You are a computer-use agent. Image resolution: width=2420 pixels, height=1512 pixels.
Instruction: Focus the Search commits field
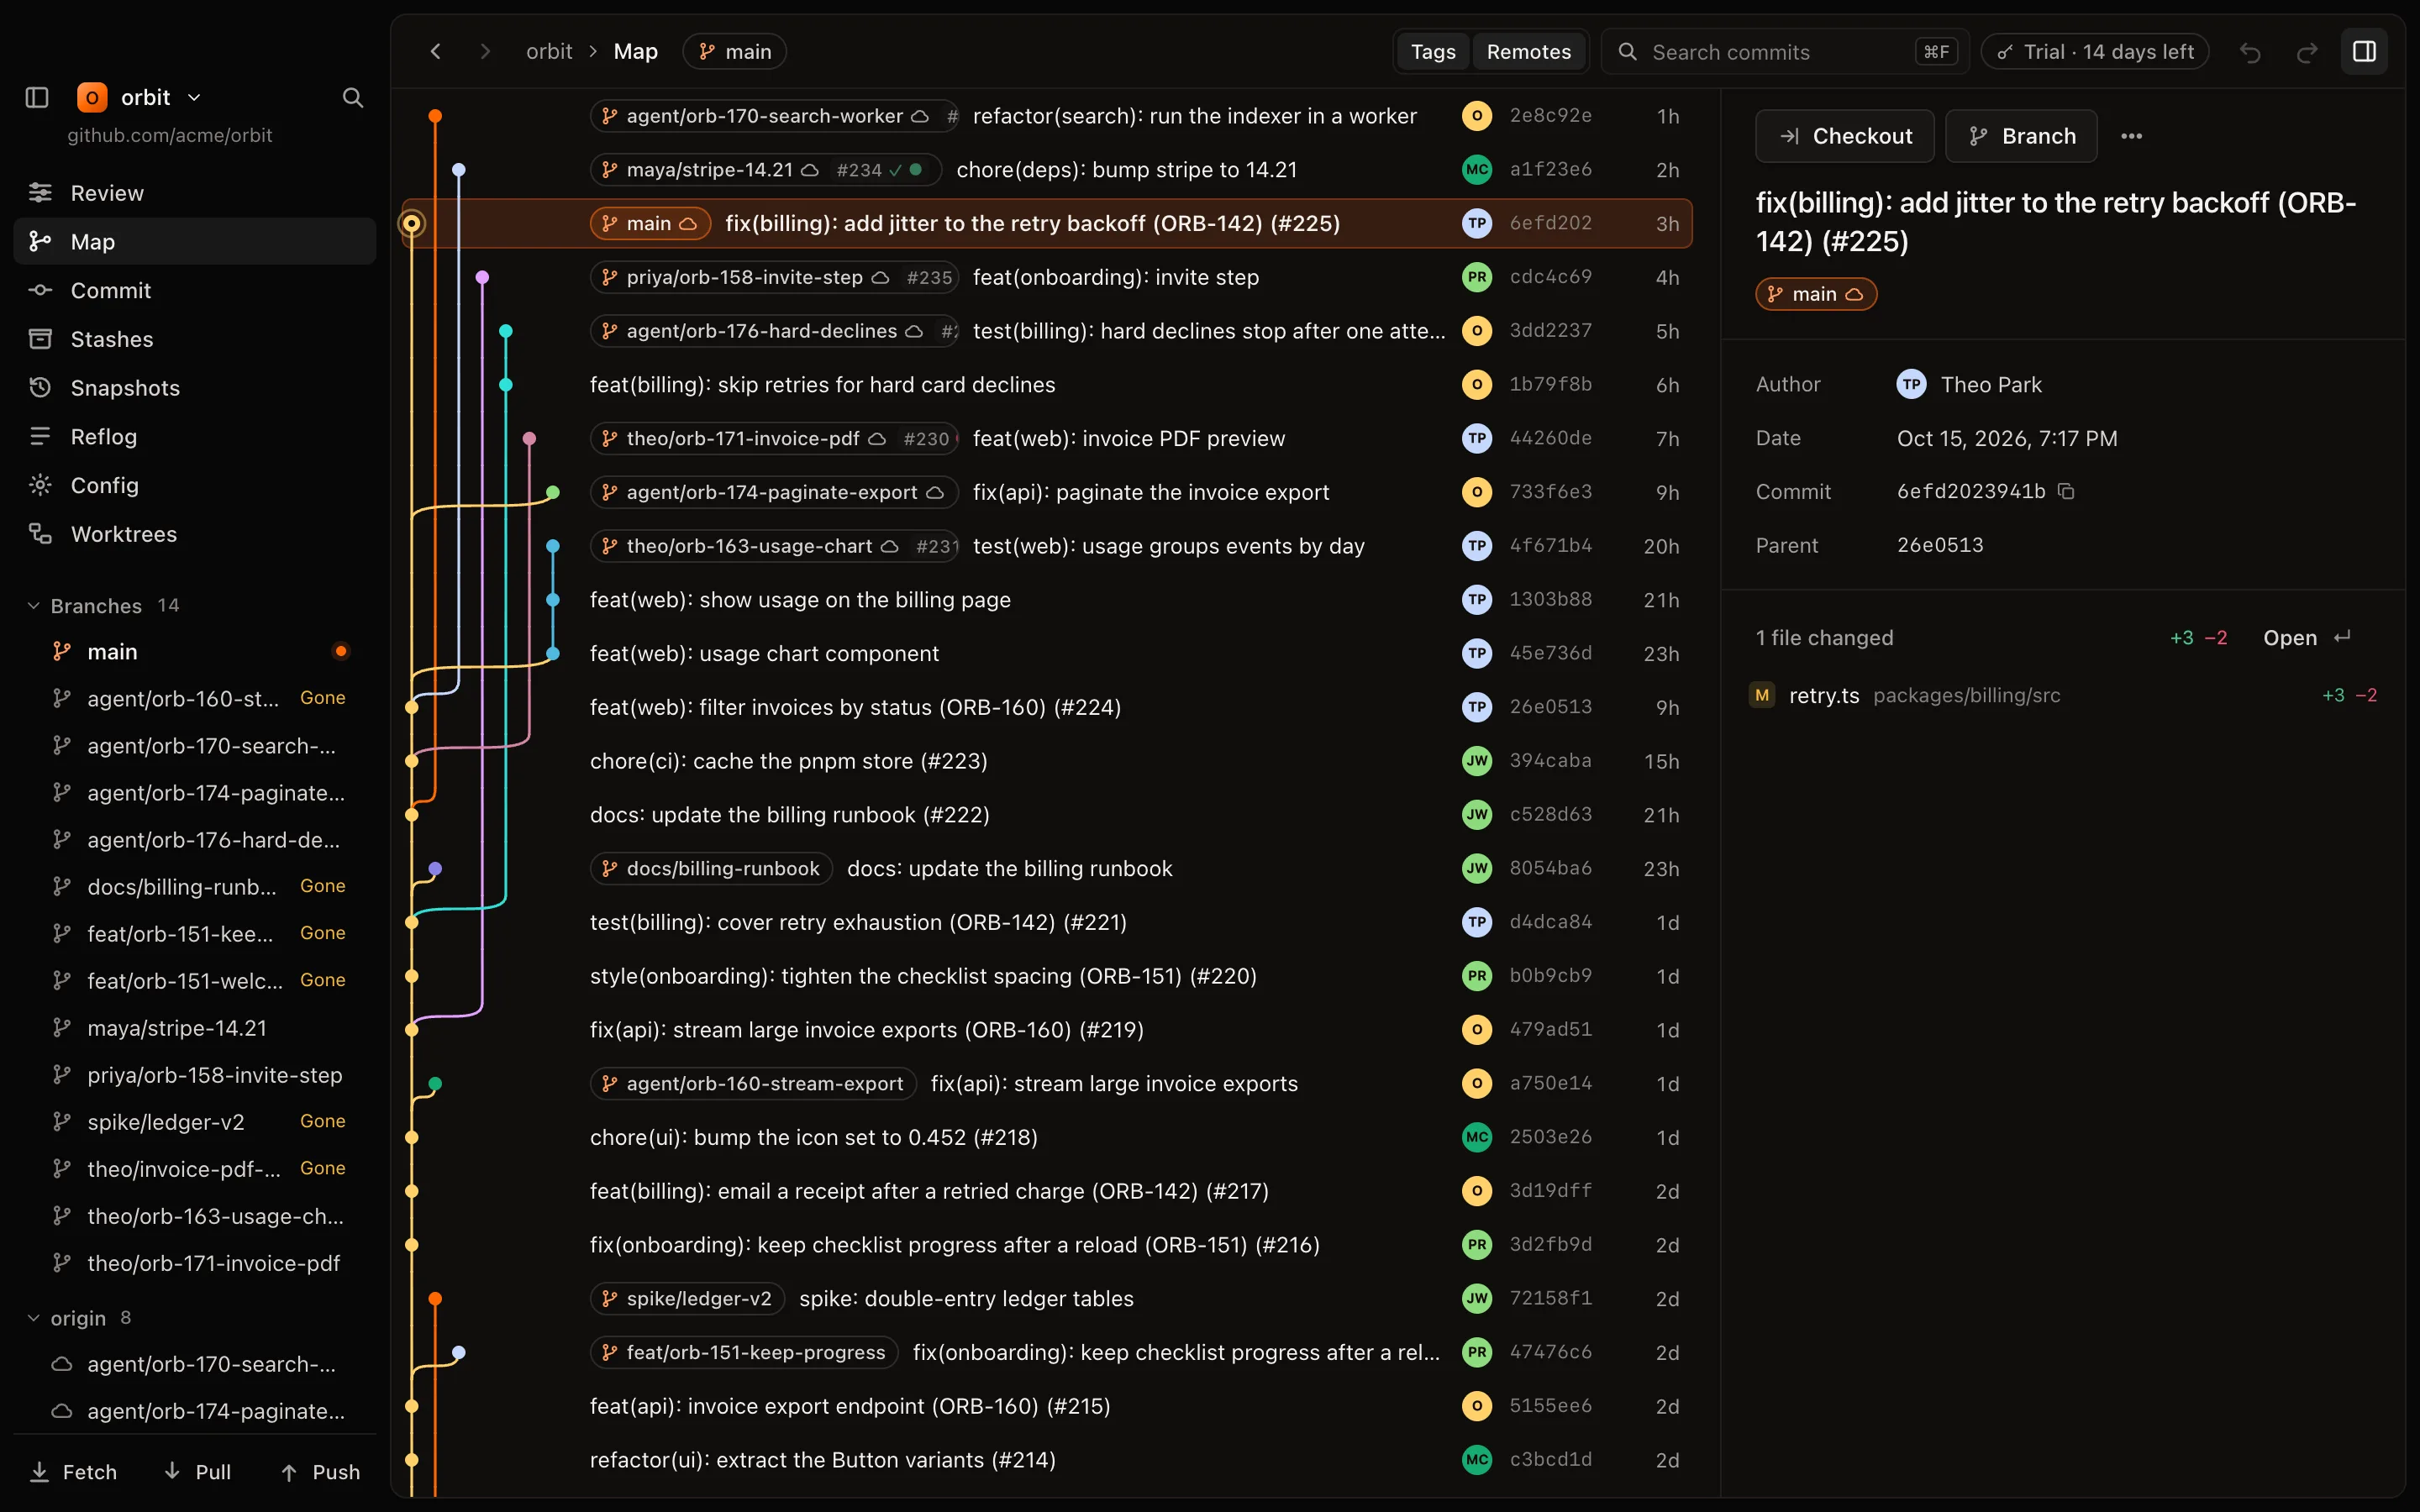pos(1786,51)
